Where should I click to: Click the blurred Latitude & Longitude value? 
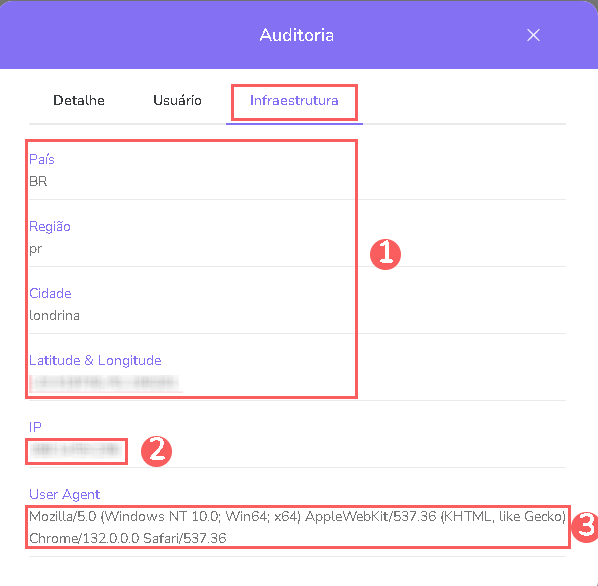coord(104,382)
